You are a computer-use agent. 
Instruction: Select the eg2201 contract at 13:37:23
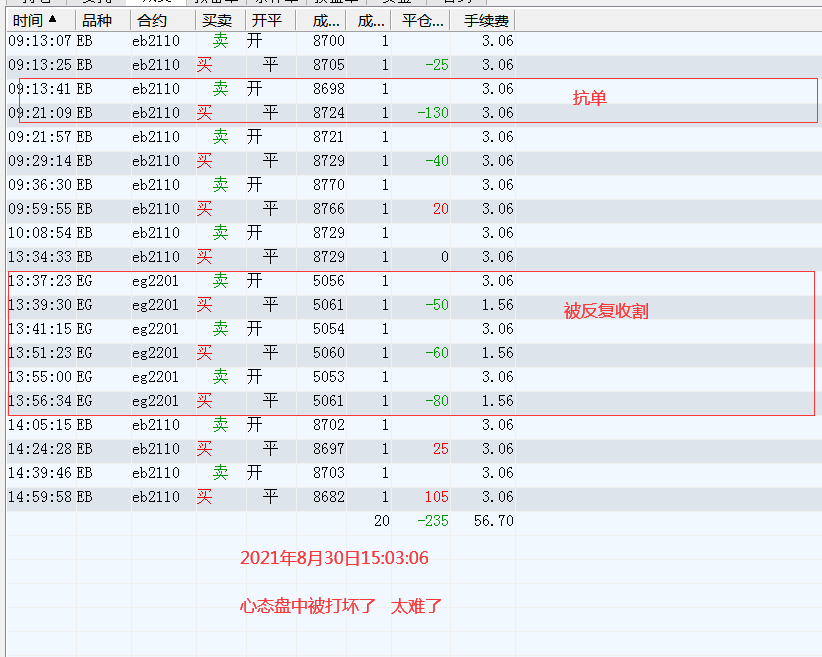click(x=155, y=281)
